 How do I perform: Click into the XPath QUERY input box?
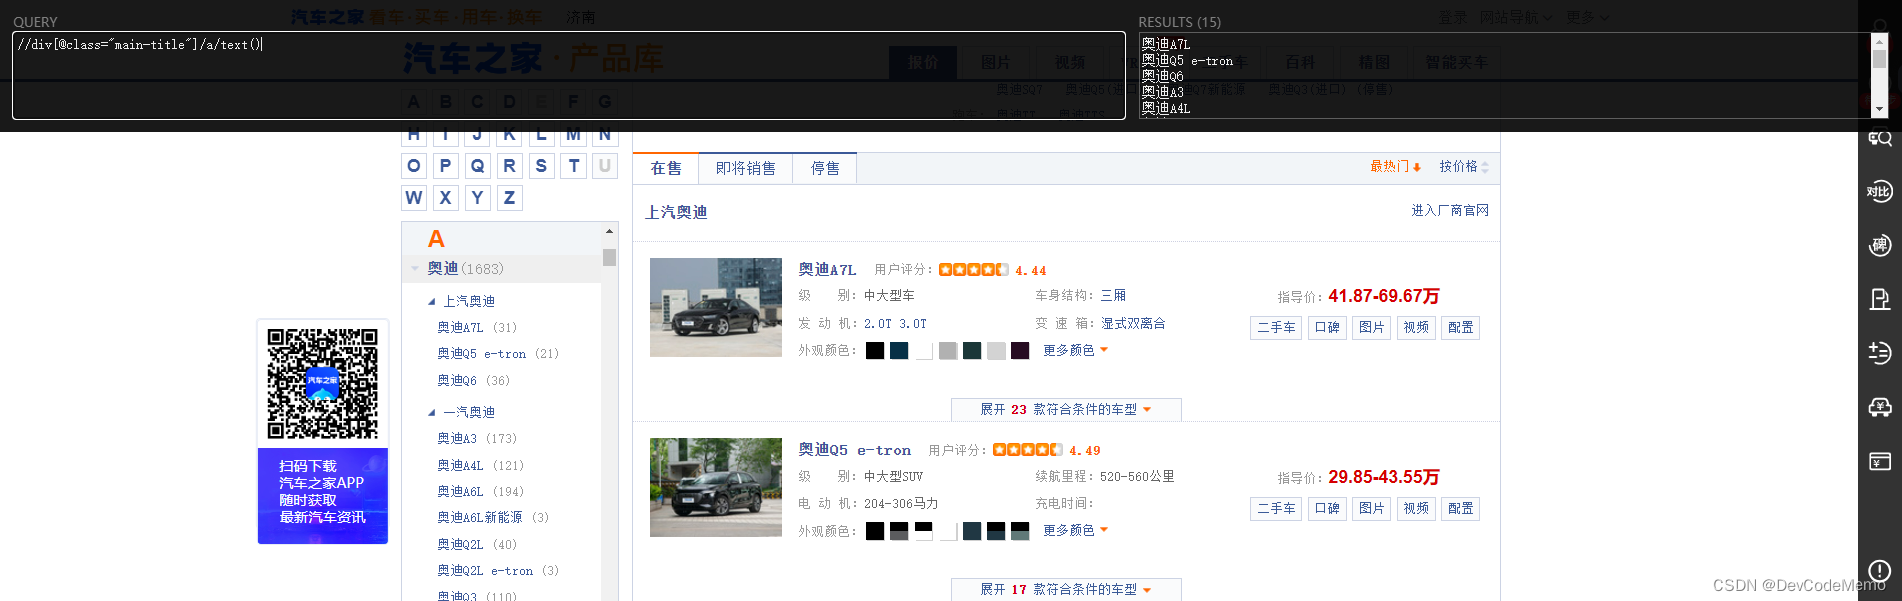tap(569, 75)
